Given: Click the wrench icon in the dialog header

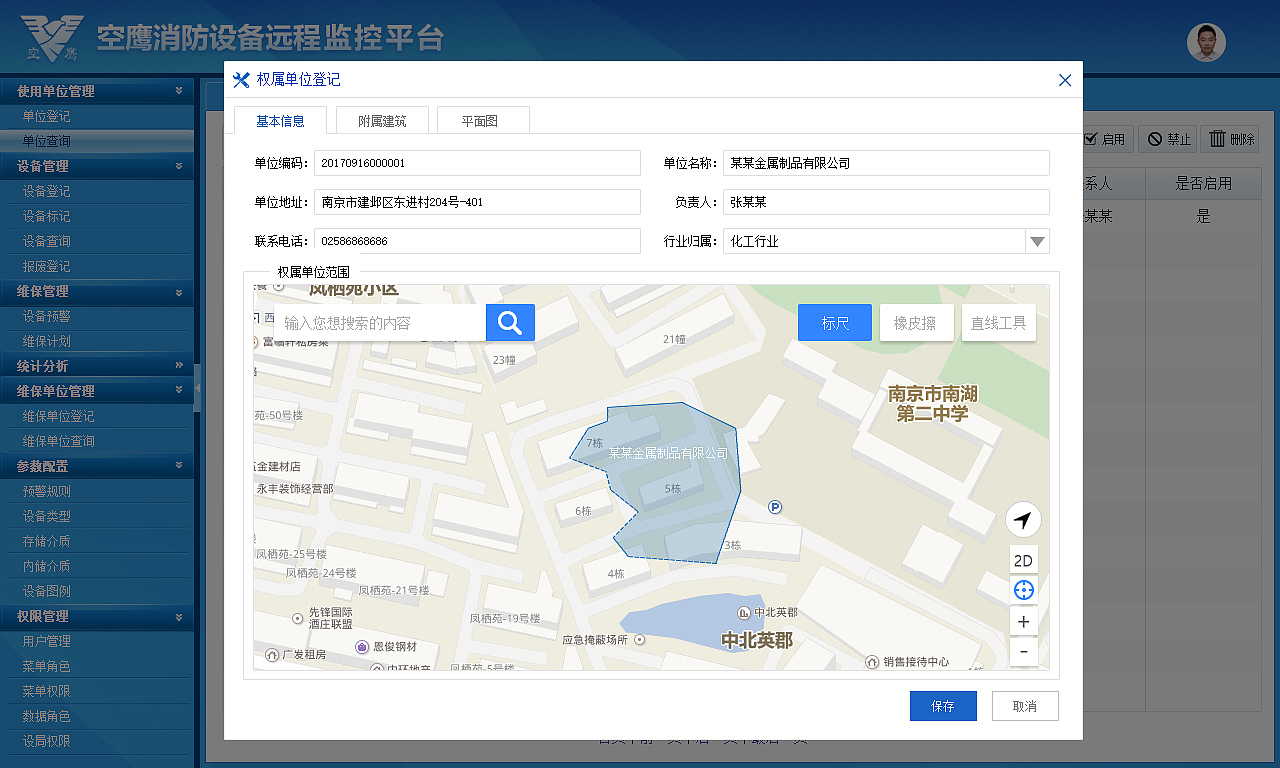Looking at the screenshot, I should pos(240,80).
